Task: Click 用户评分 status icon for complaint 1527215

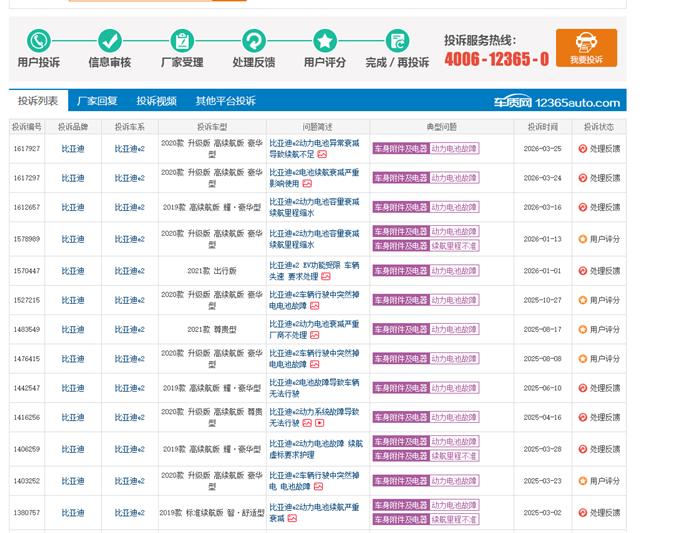Action: (x=582, y=300)
